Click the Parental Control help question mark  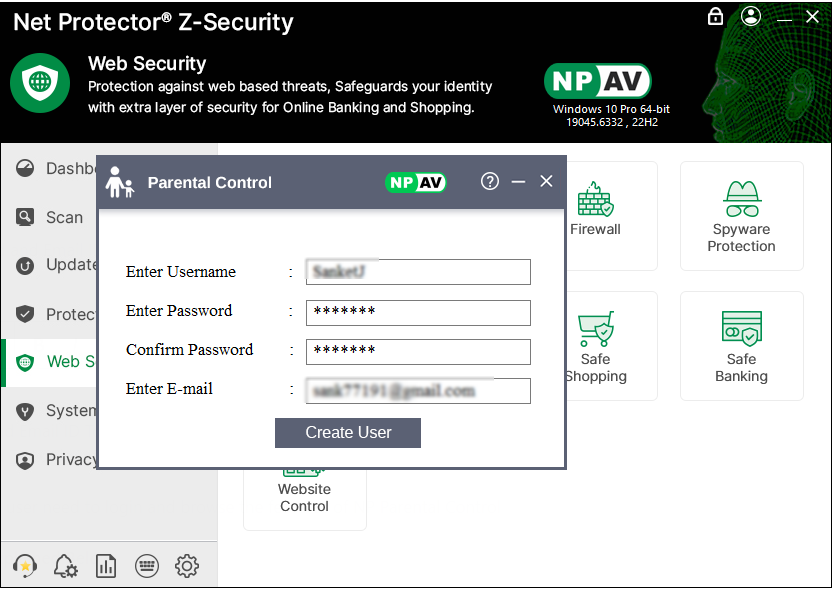490,181
